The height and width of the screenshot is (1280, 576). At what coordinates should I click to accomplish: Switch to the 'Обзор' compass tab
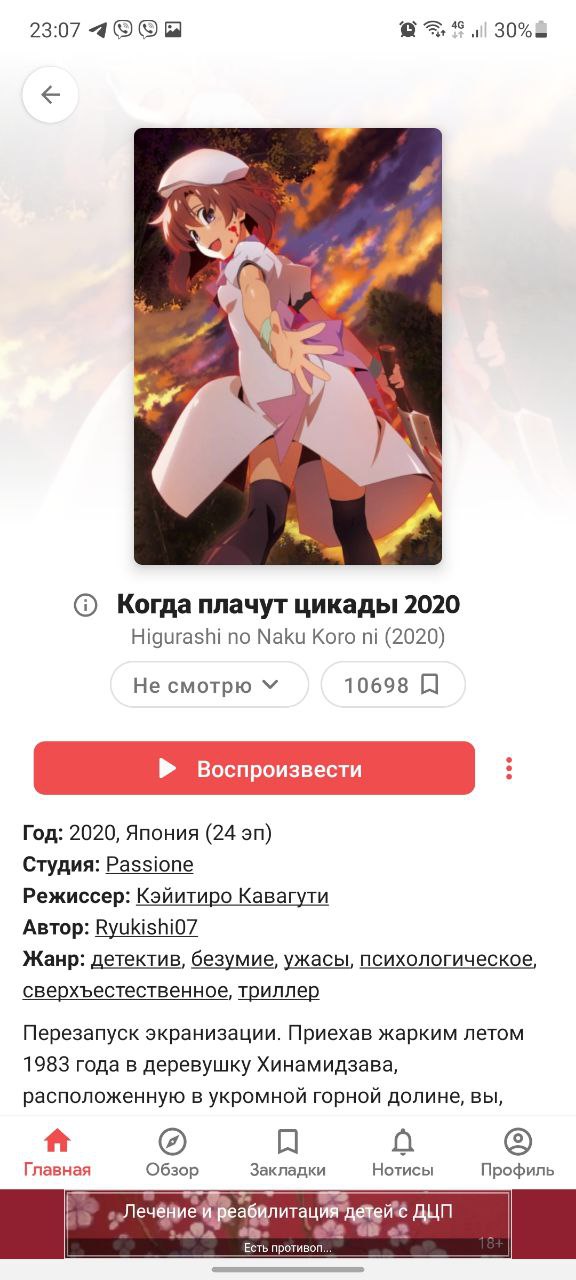point(172,1153)
